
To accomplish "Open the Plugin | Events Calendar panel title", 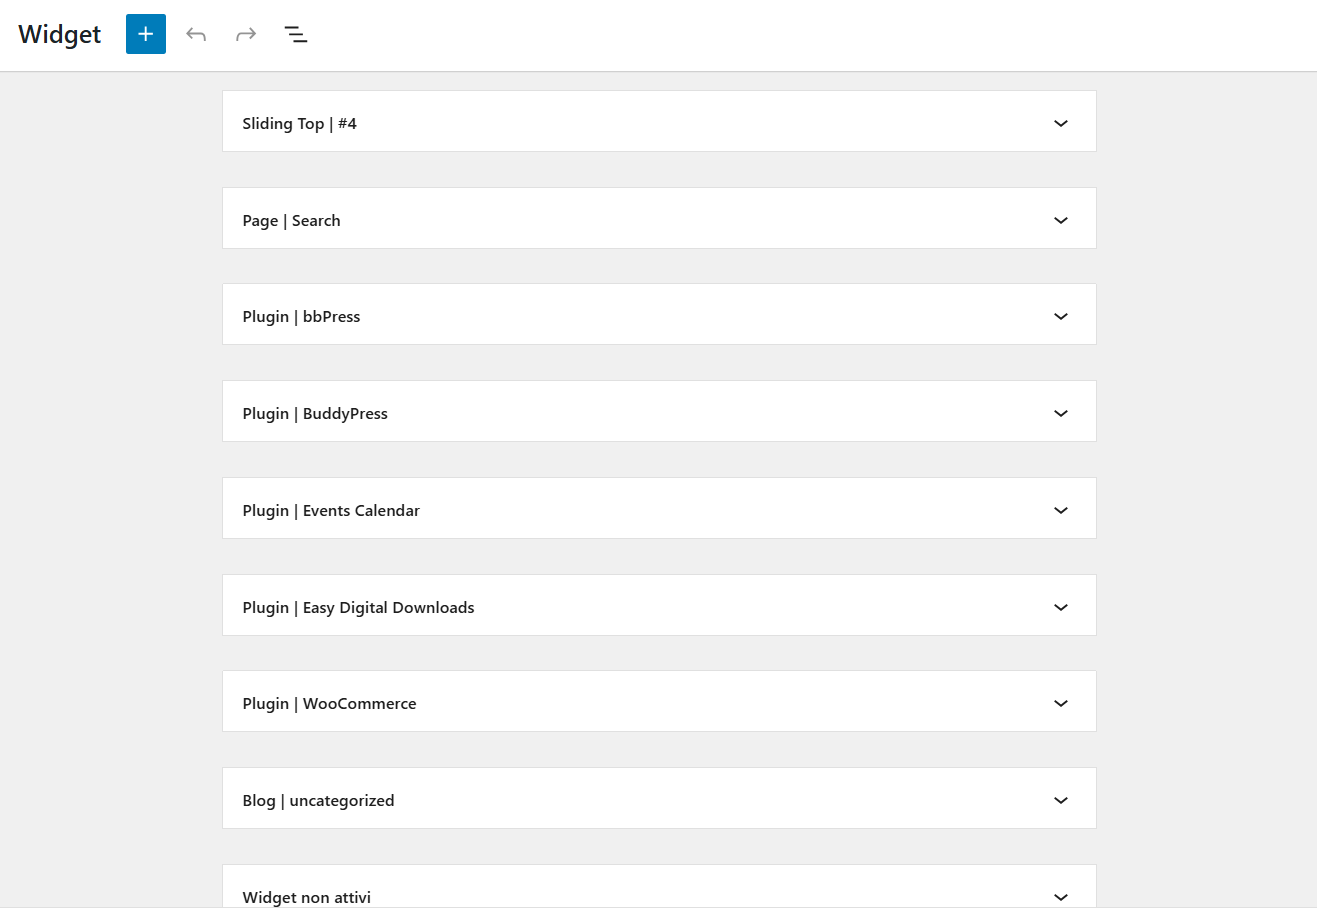I will coord(331,511).
